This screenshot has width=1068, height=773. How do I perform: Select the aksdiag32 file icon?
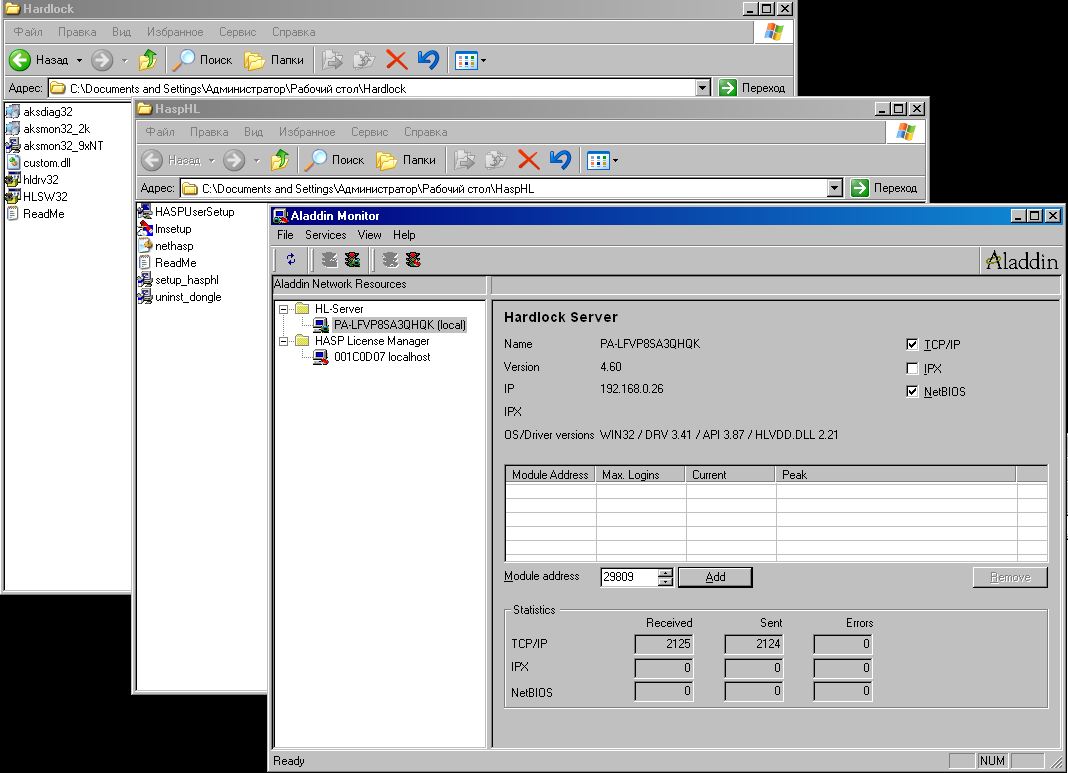coord(13,112)
